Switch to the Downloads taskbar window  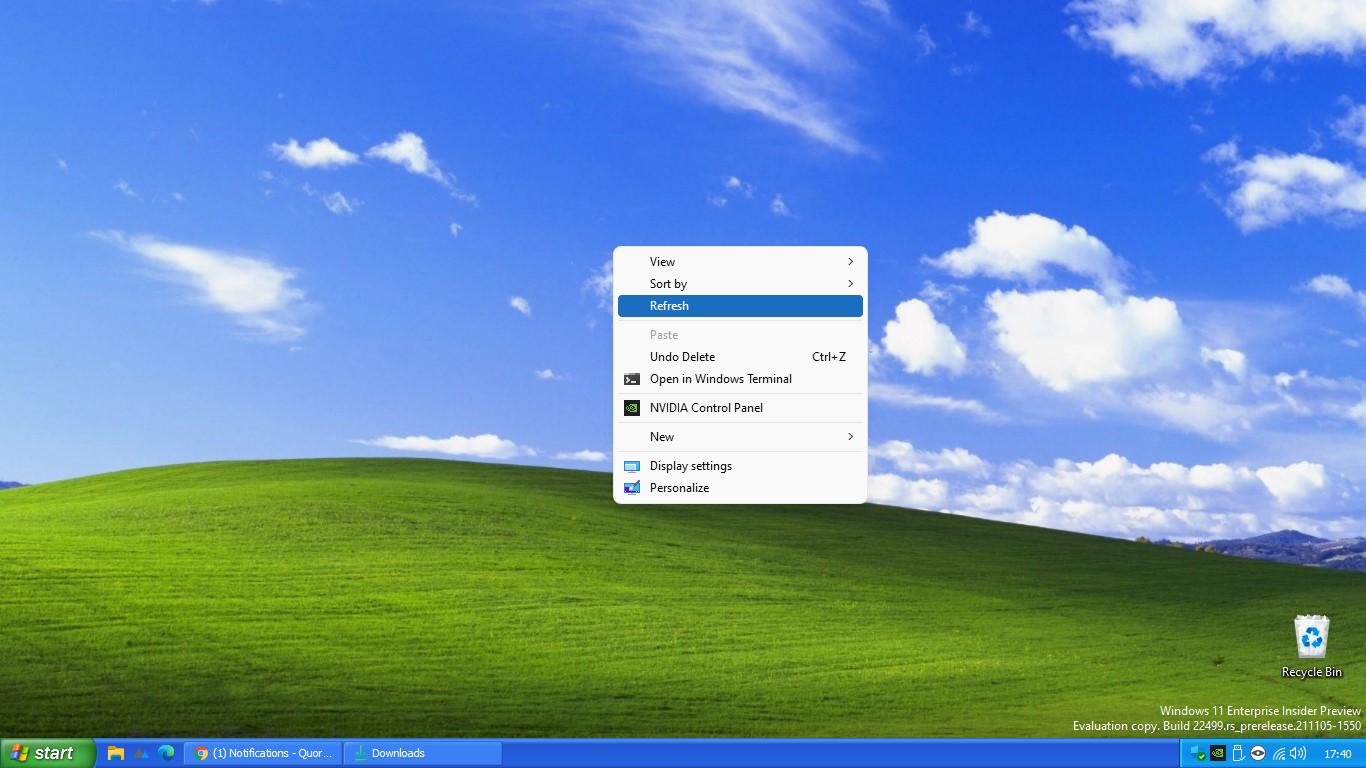click(422, 753)
